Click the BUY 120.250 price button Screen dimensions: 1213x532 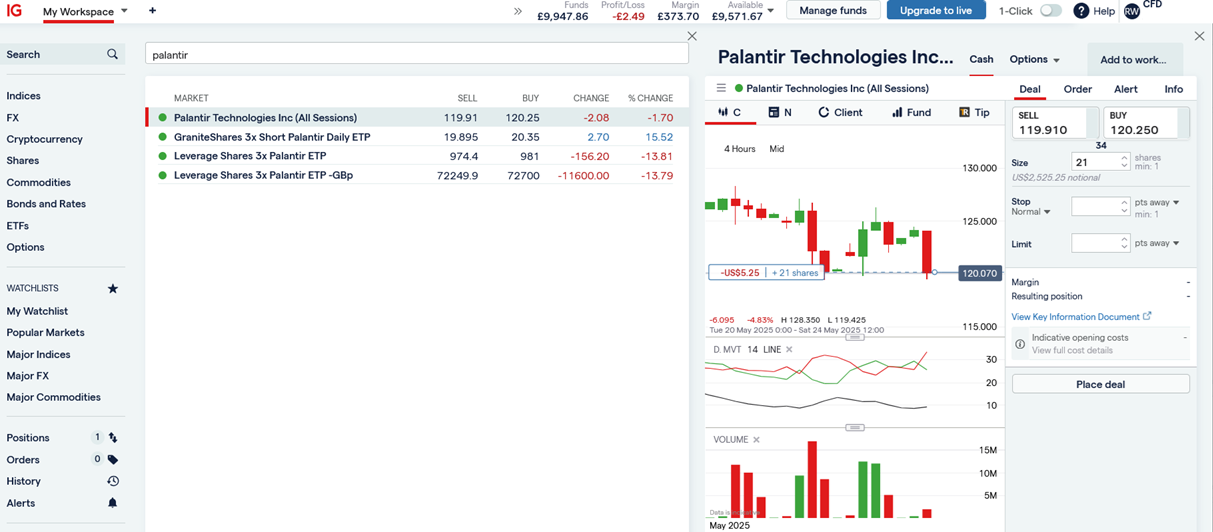pyautogui.click(x=1146, y=123)
